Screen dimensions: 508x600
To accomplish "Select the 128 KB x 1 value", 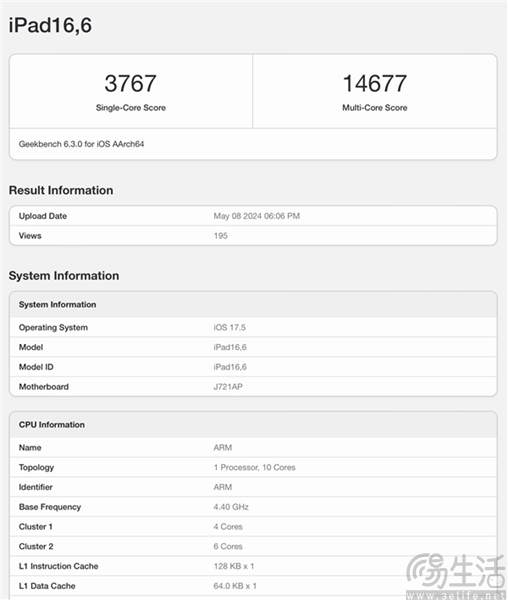I will pos(234,566).
